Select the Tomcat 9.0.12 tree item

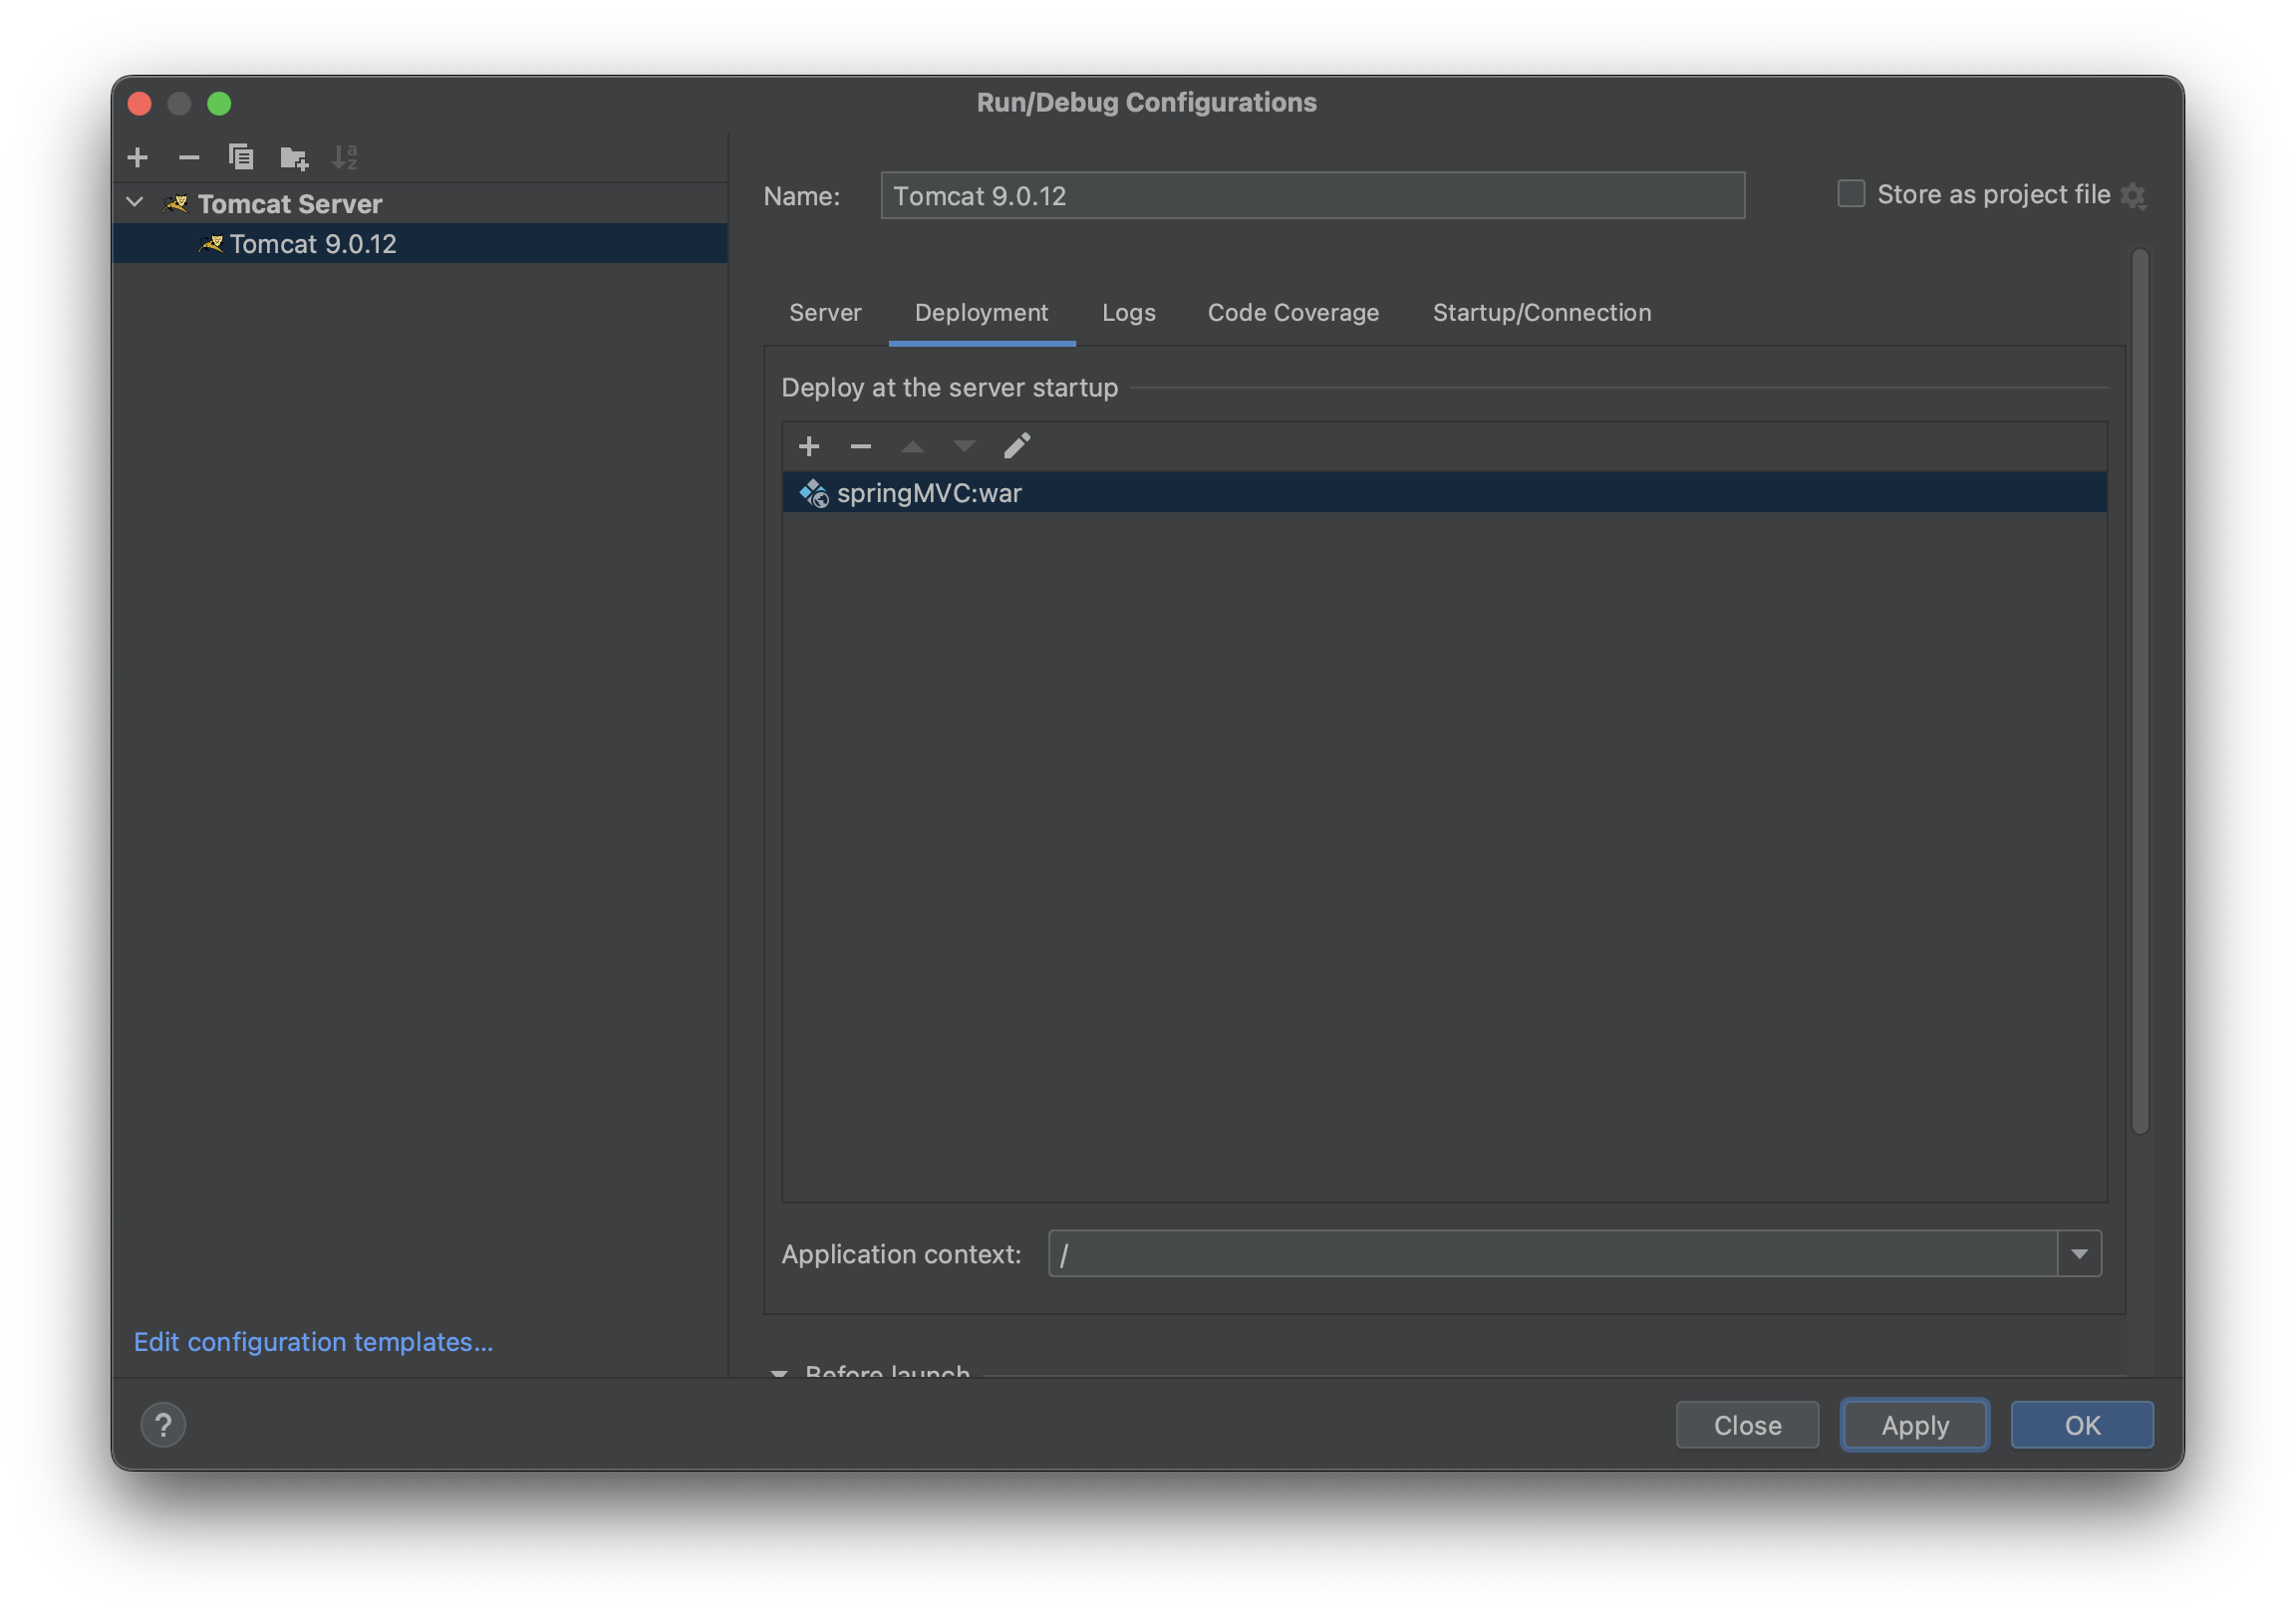point(312,244)
